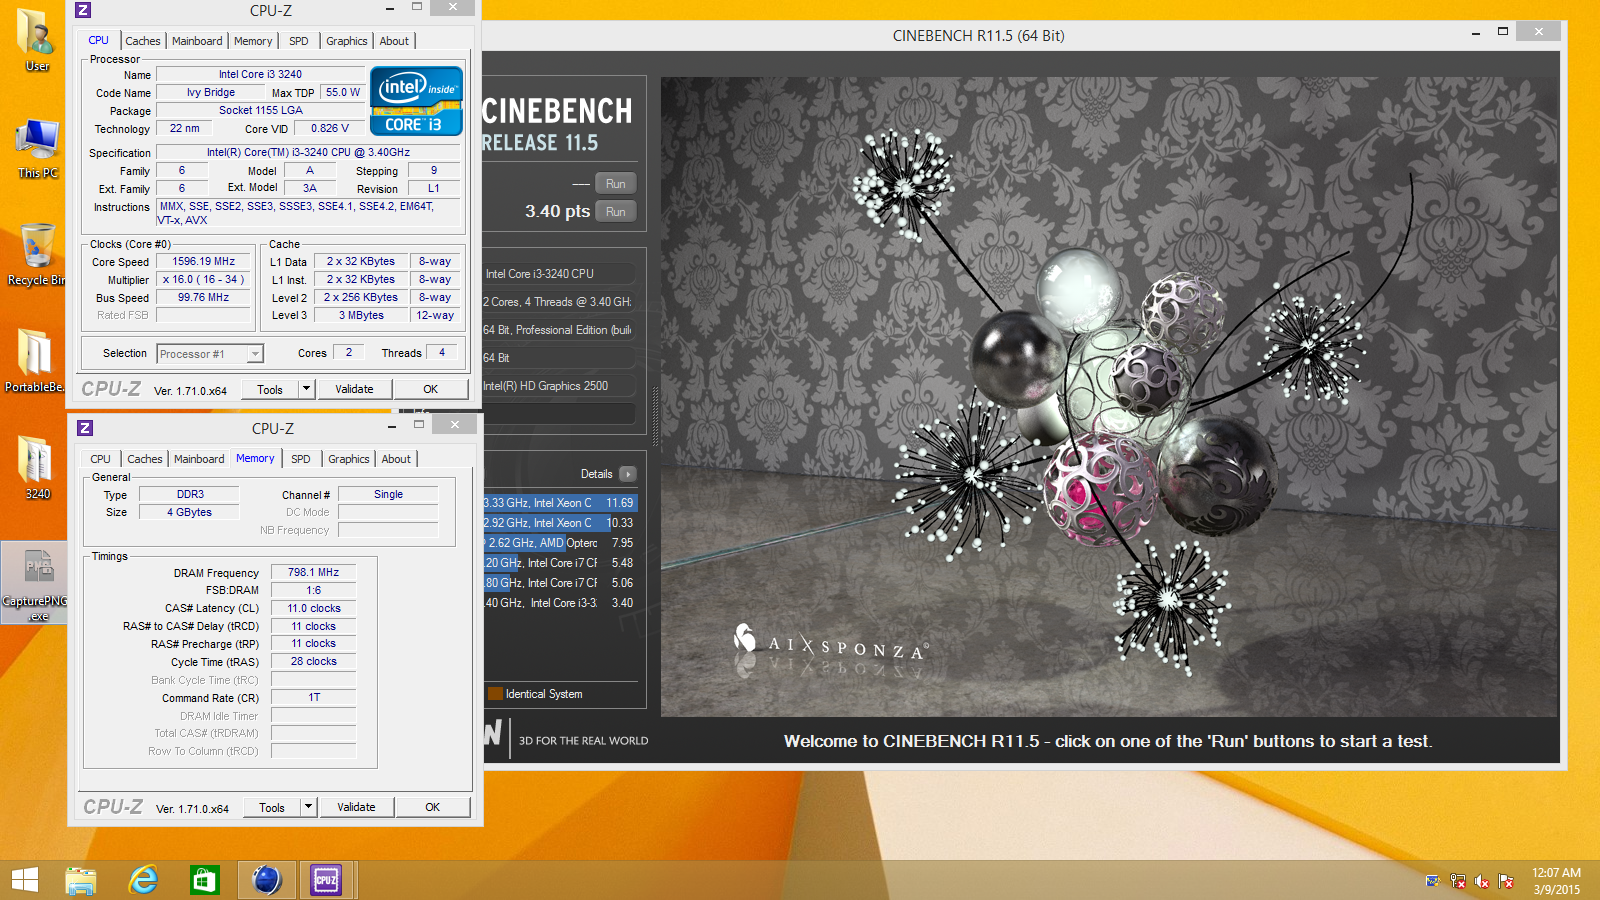Screen dimensions: 1600x900
Task: Open the Recycle Bin desktop icon
Action: click(x=36, y=255)
